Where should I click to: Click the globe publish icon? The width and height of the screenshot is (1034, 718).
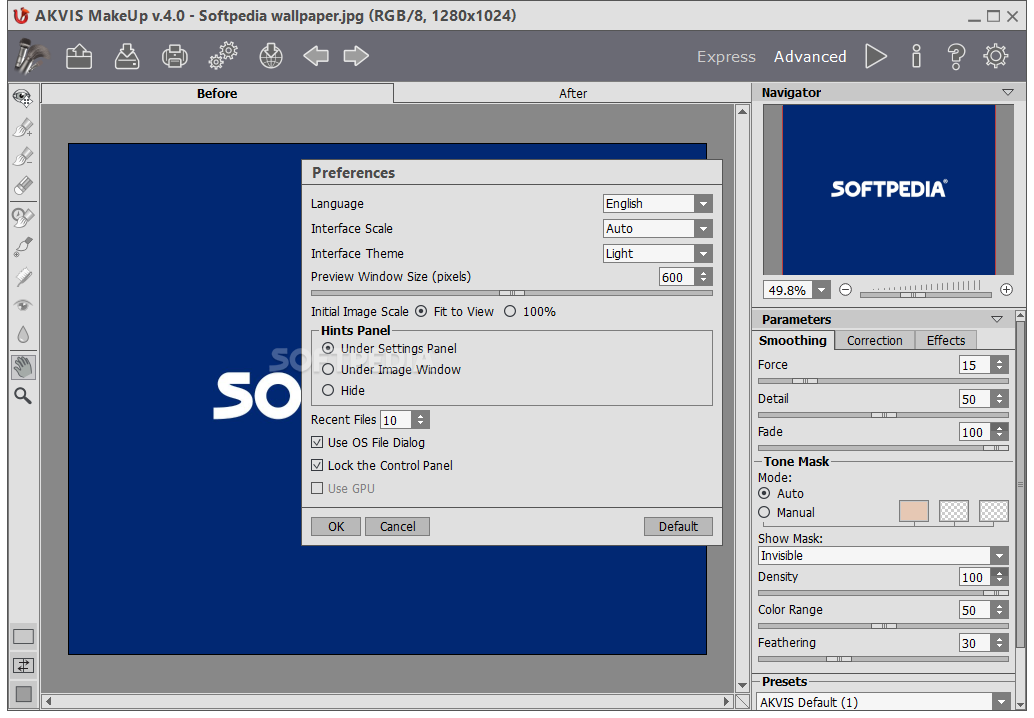271,57
